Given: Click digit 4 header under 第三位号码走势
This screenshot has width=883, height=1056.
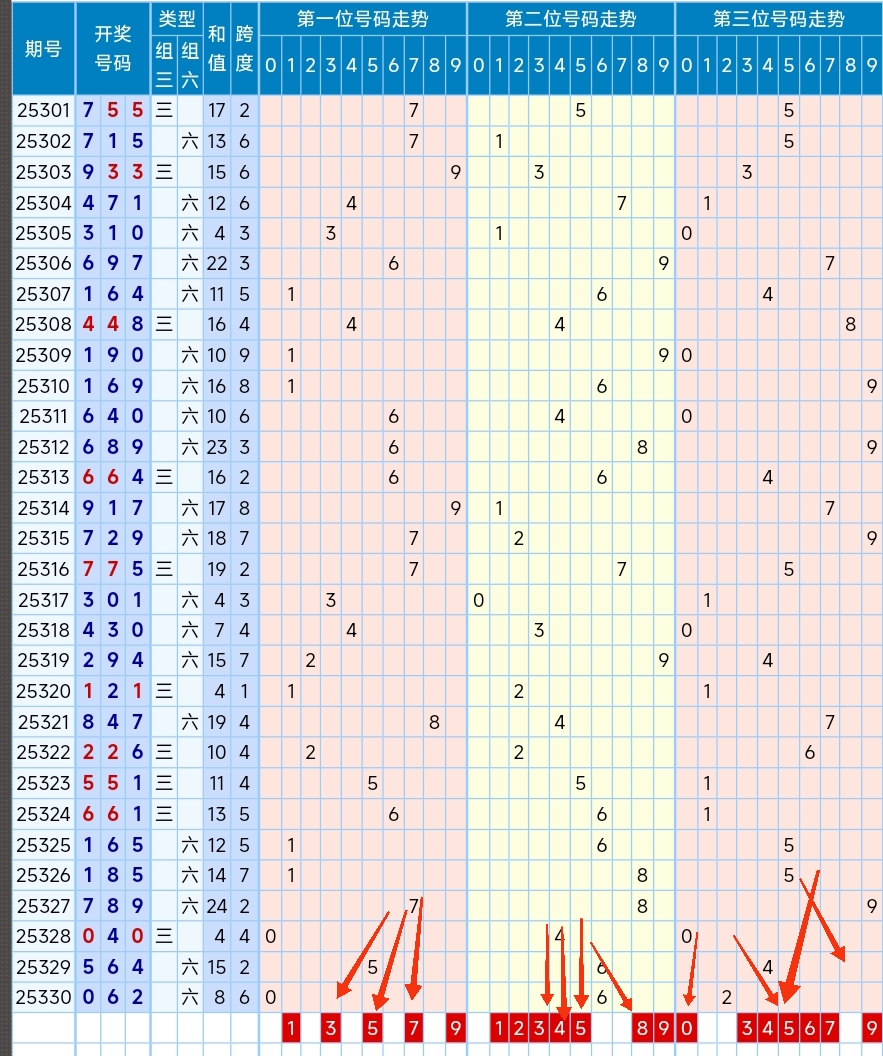Looking at the screenshot, I should (768, 65).
